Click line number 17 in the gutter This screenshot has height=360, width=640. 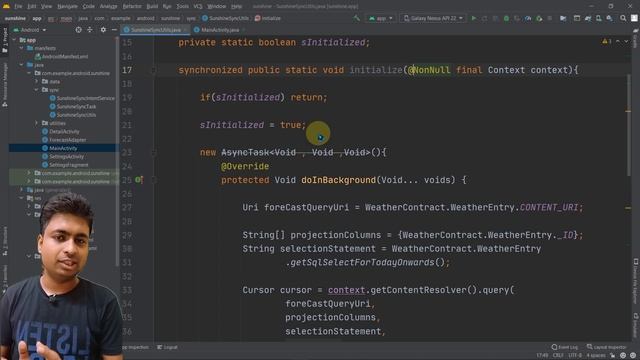pos(127,70)
